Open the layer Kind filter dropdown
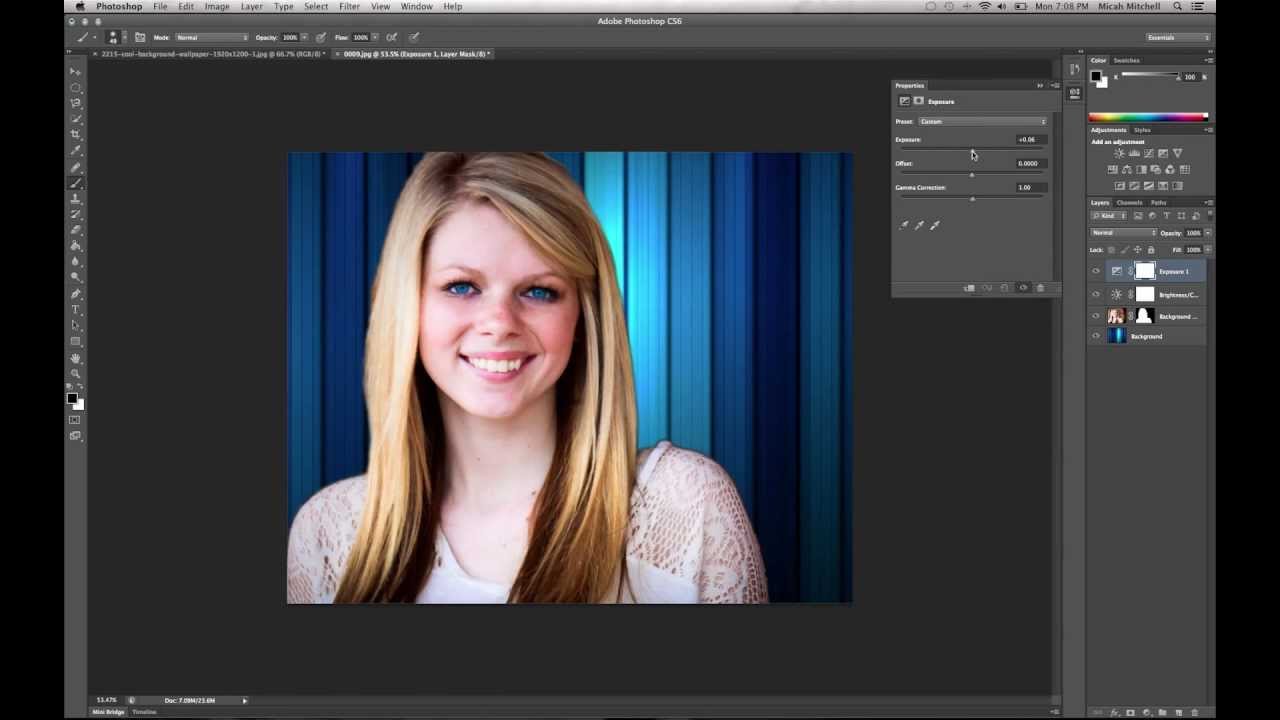The image size is (1280, 720). click(1109, 216)
